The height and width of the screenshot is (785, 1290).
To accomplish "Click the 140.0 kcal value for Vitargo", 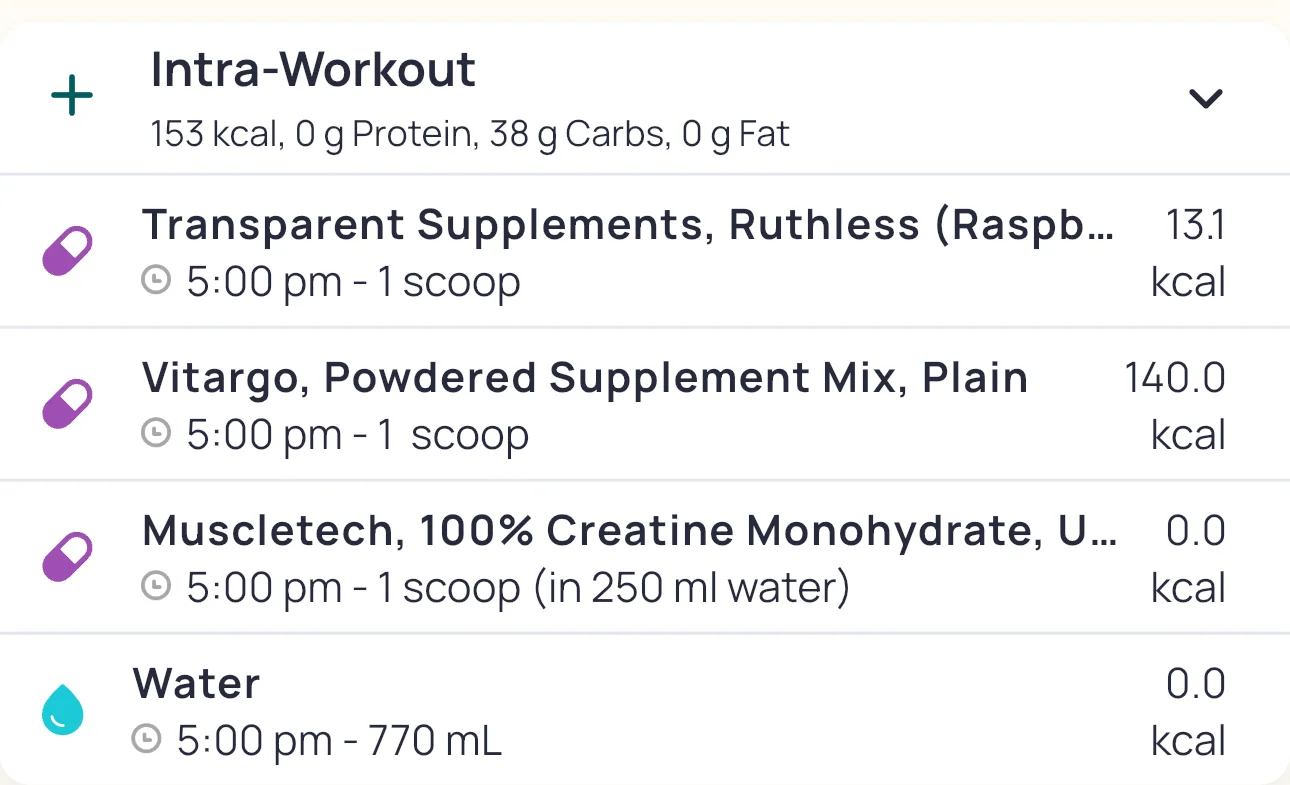I will [1175, 378].
